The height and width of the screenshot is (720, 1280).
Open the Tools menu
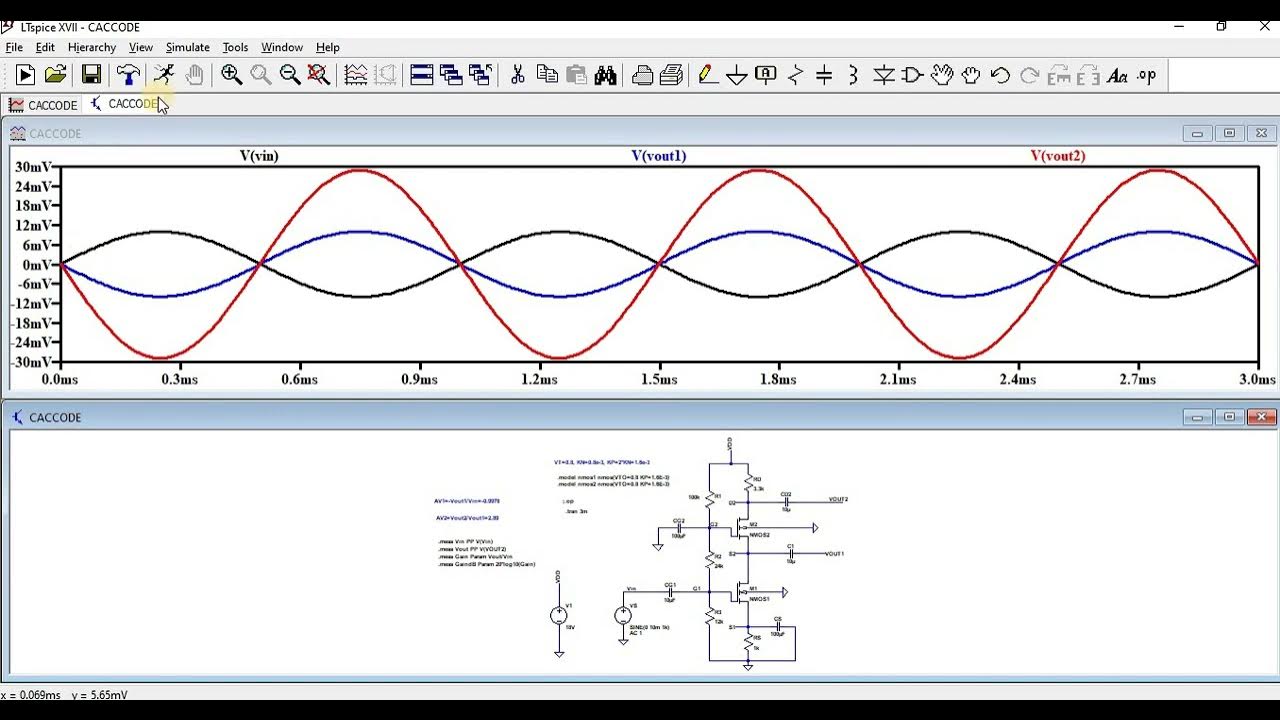coord(235,47)
